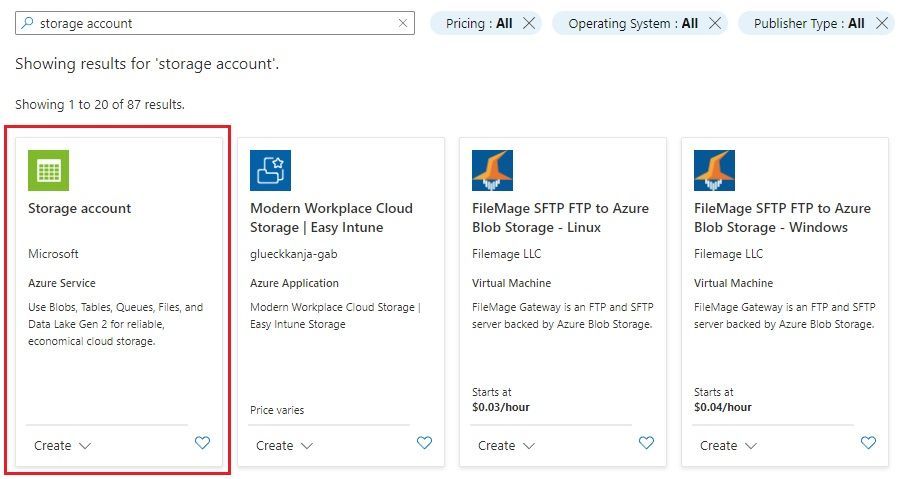Viewport: 898px width, 479px height.
Task: Click 'Showing 1 to 20 of 87 results'
Action: (100, 104)
